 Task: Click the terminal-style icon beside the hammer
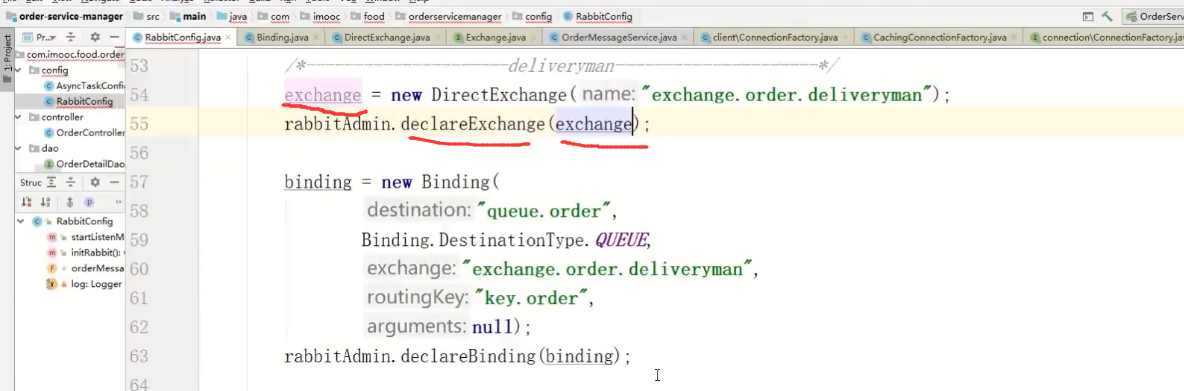coord(1088,16)
